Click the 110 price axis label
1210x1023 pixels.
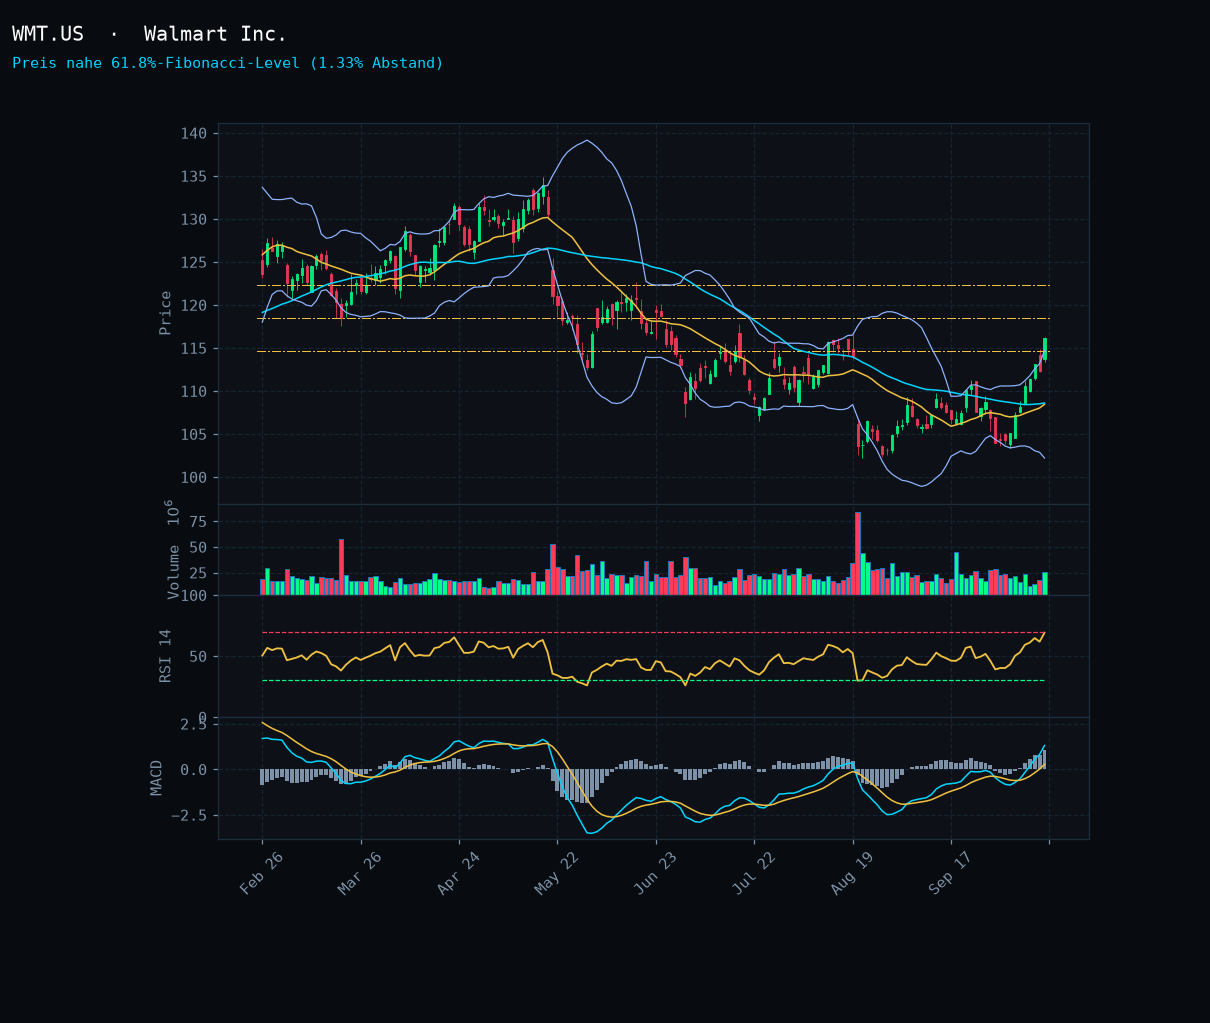coord(194,392)
